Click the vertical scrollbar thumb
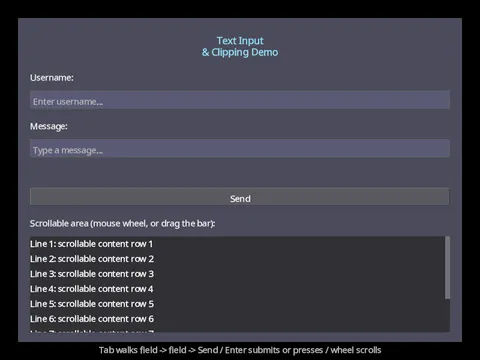 click(447, 268)
